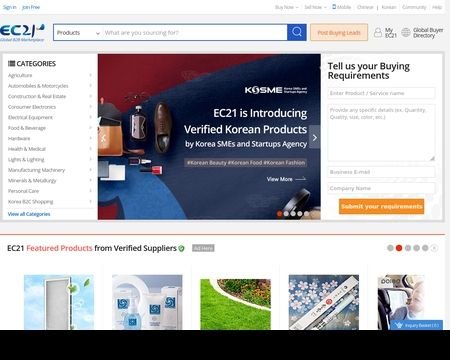Expand the Agriculture category arrow
The height and width of the screenshot is (360, 450).
pos(90,75)
